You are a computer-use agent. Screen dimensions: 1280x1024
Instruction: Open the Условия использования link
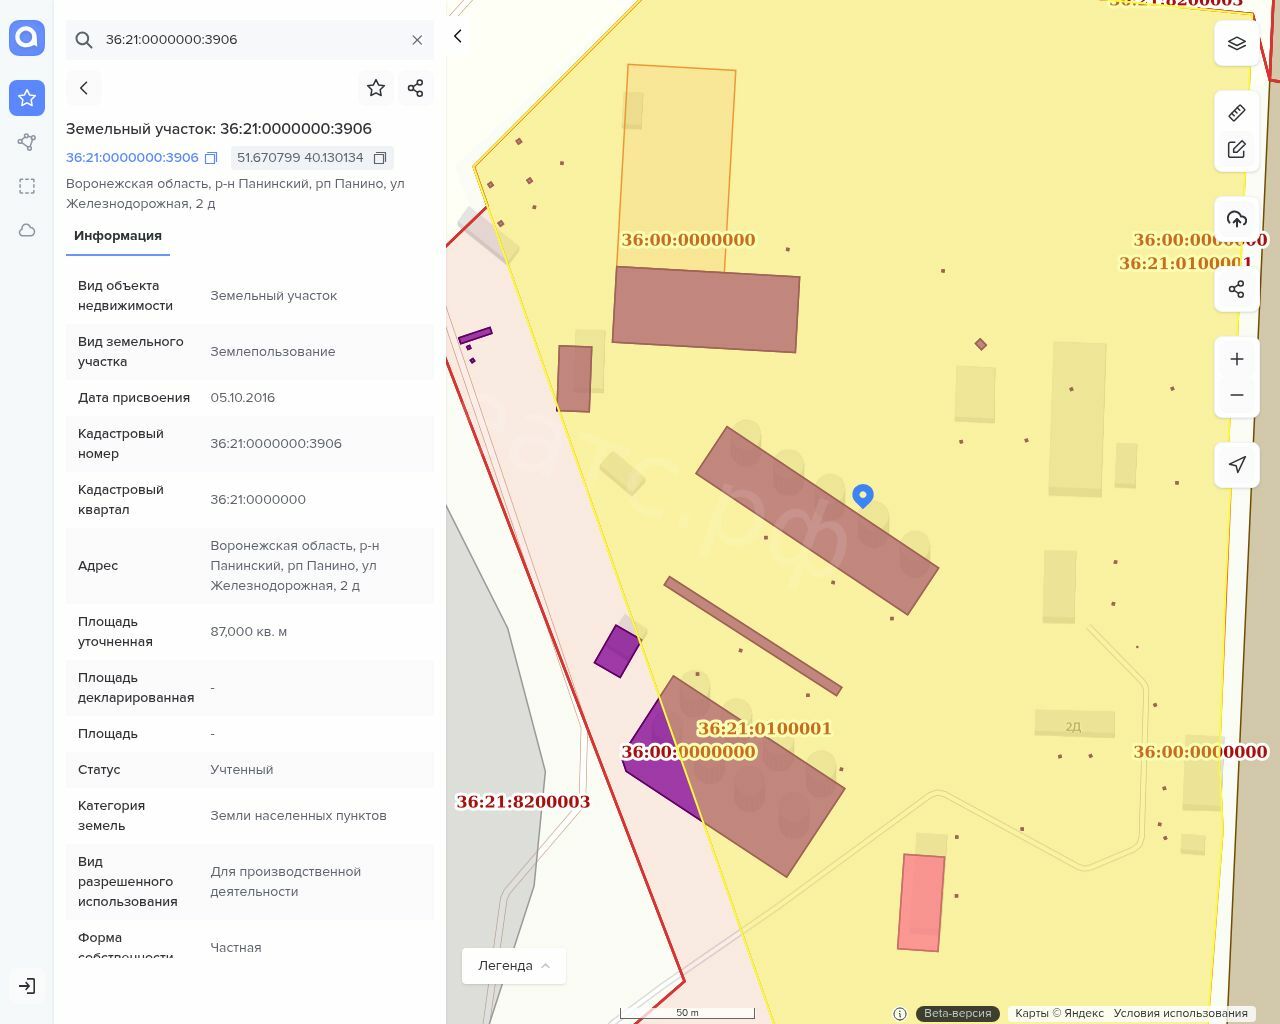(x=1180, y=1013)
